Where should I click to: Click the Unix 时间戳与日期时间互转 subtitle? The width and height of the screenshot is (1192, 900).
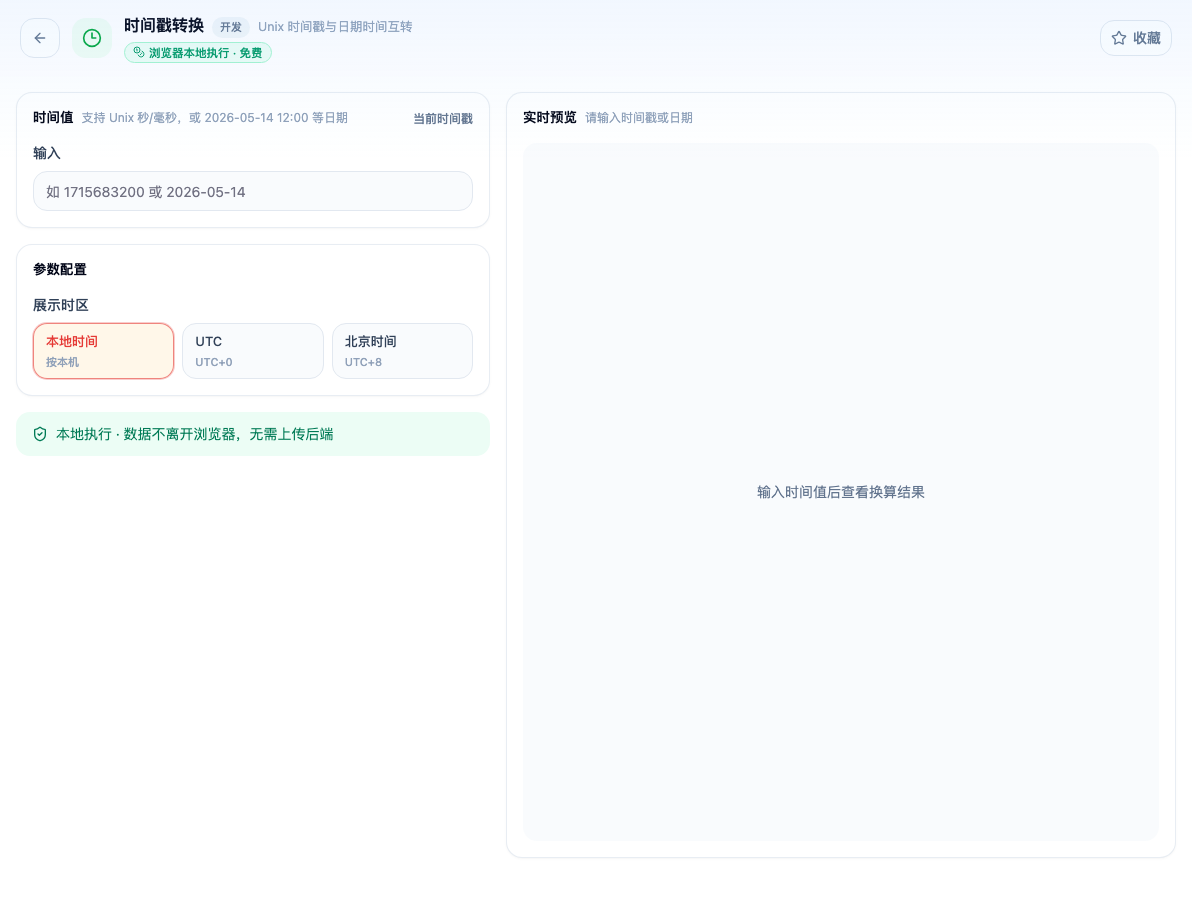tap(335, 27)
